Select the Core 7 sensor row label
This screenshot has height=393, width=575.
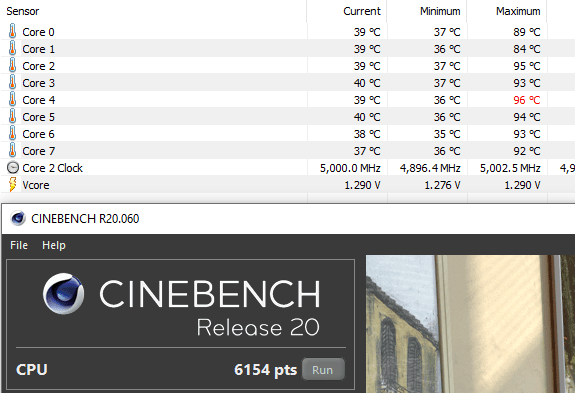coord(38,151)
